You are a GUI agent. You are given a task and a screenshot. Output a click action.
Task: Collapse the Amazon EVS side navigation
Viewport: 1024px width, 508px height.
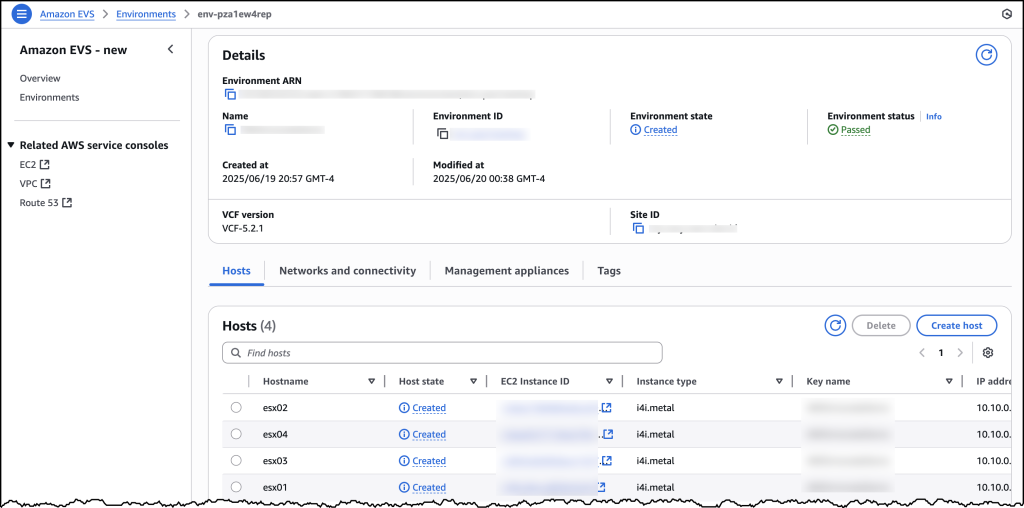[x=170, y=50]
